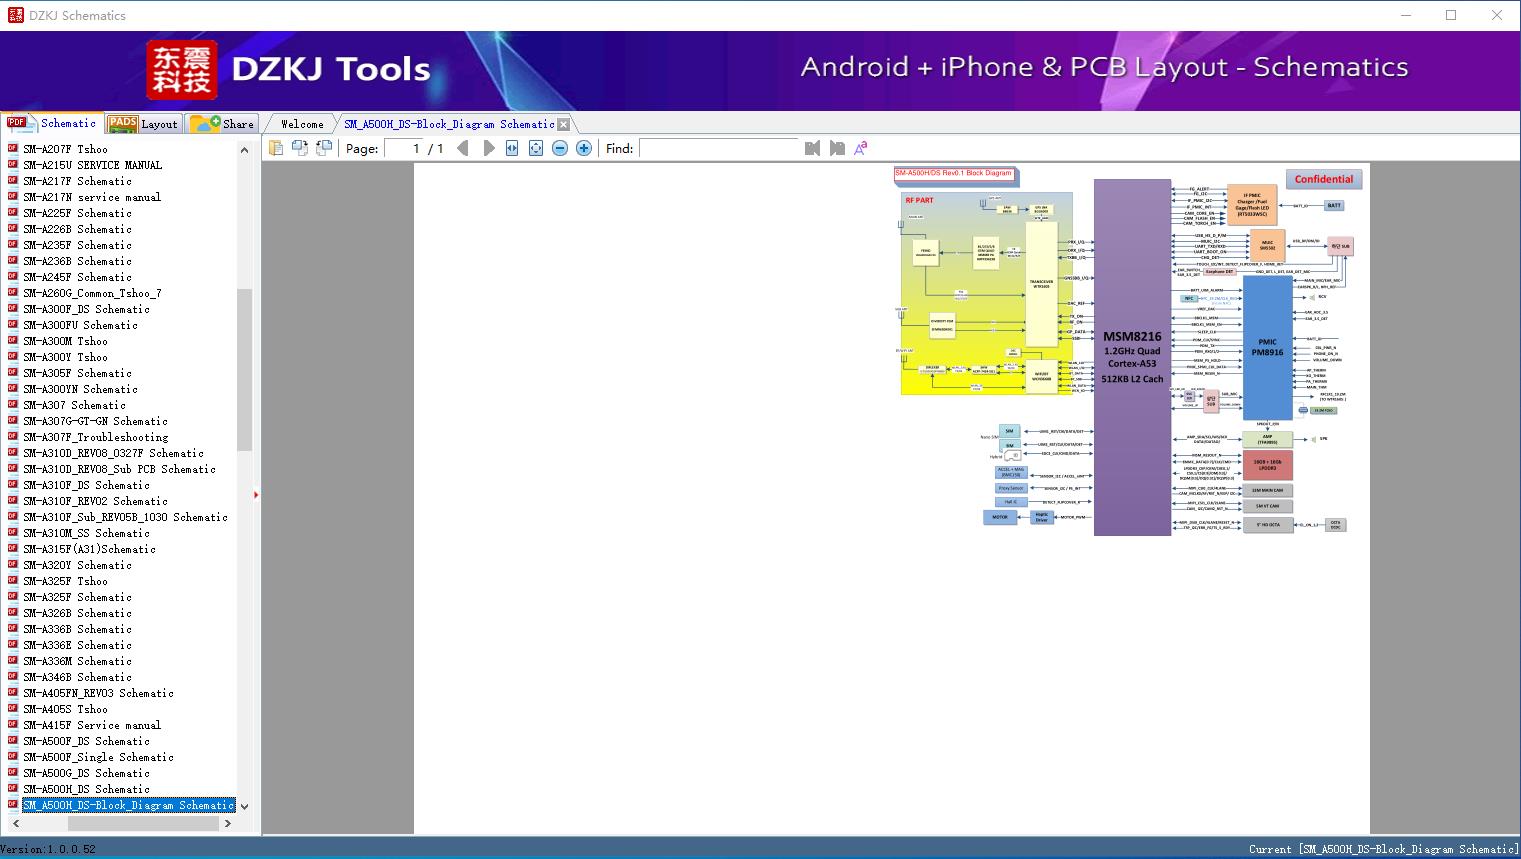This screenshot has height=859, width=1521.
Task: Switch to the Schematic tab
Action: click(52, 123)
